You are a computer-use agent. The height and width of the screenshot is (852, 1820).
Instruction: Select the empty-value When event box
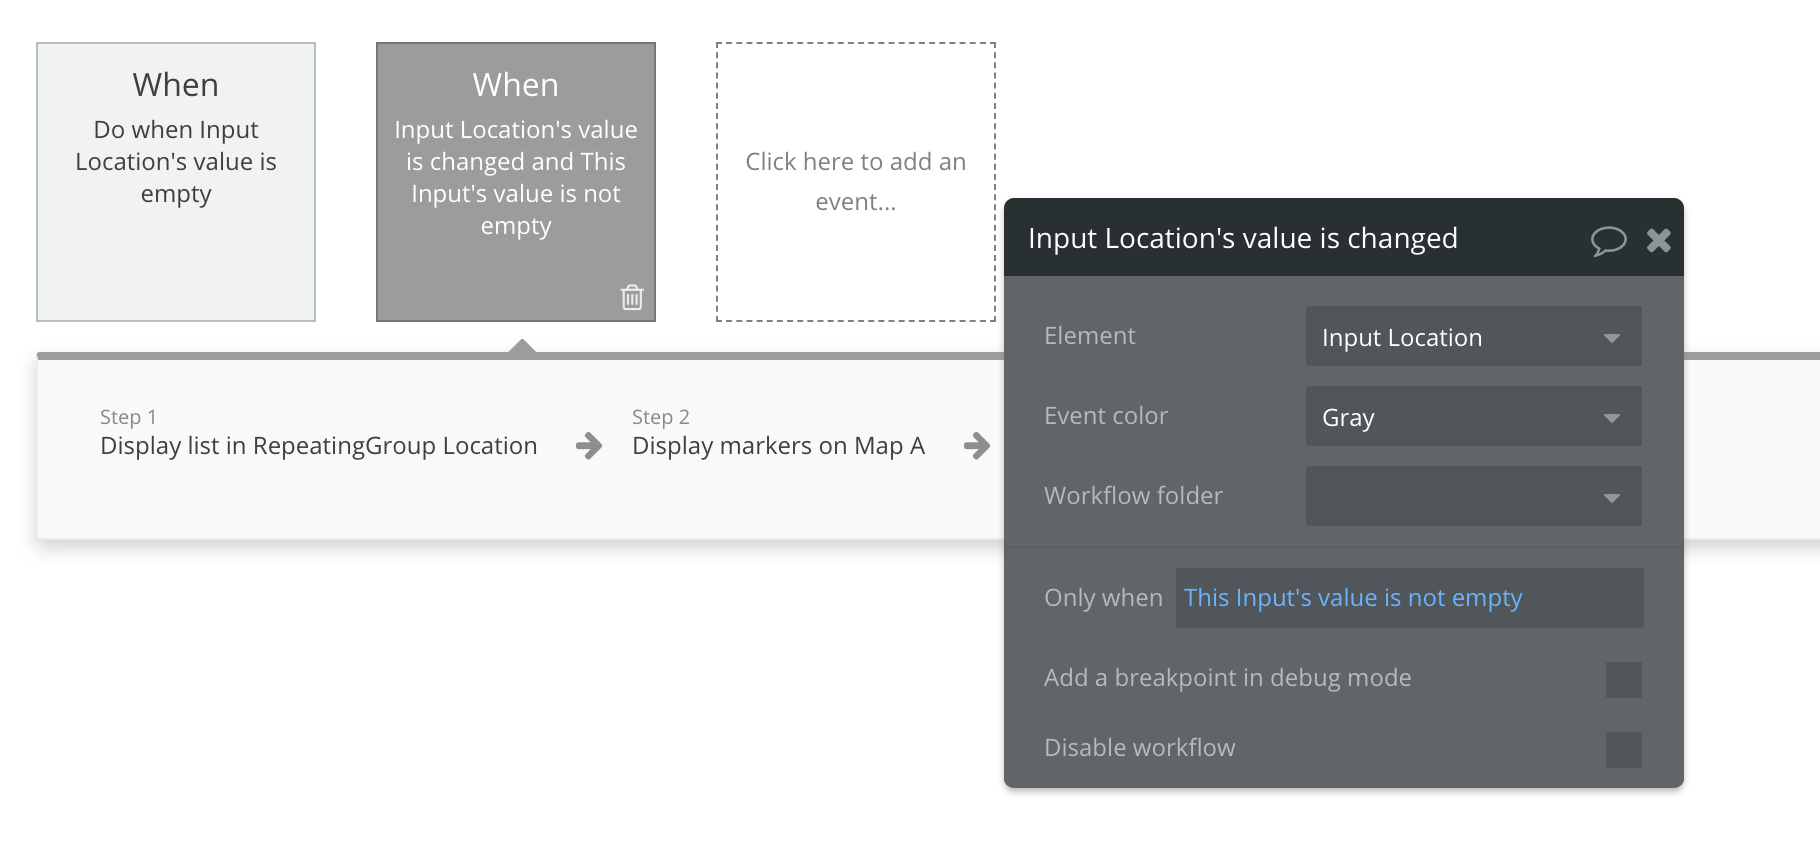[x=176, y=182]
